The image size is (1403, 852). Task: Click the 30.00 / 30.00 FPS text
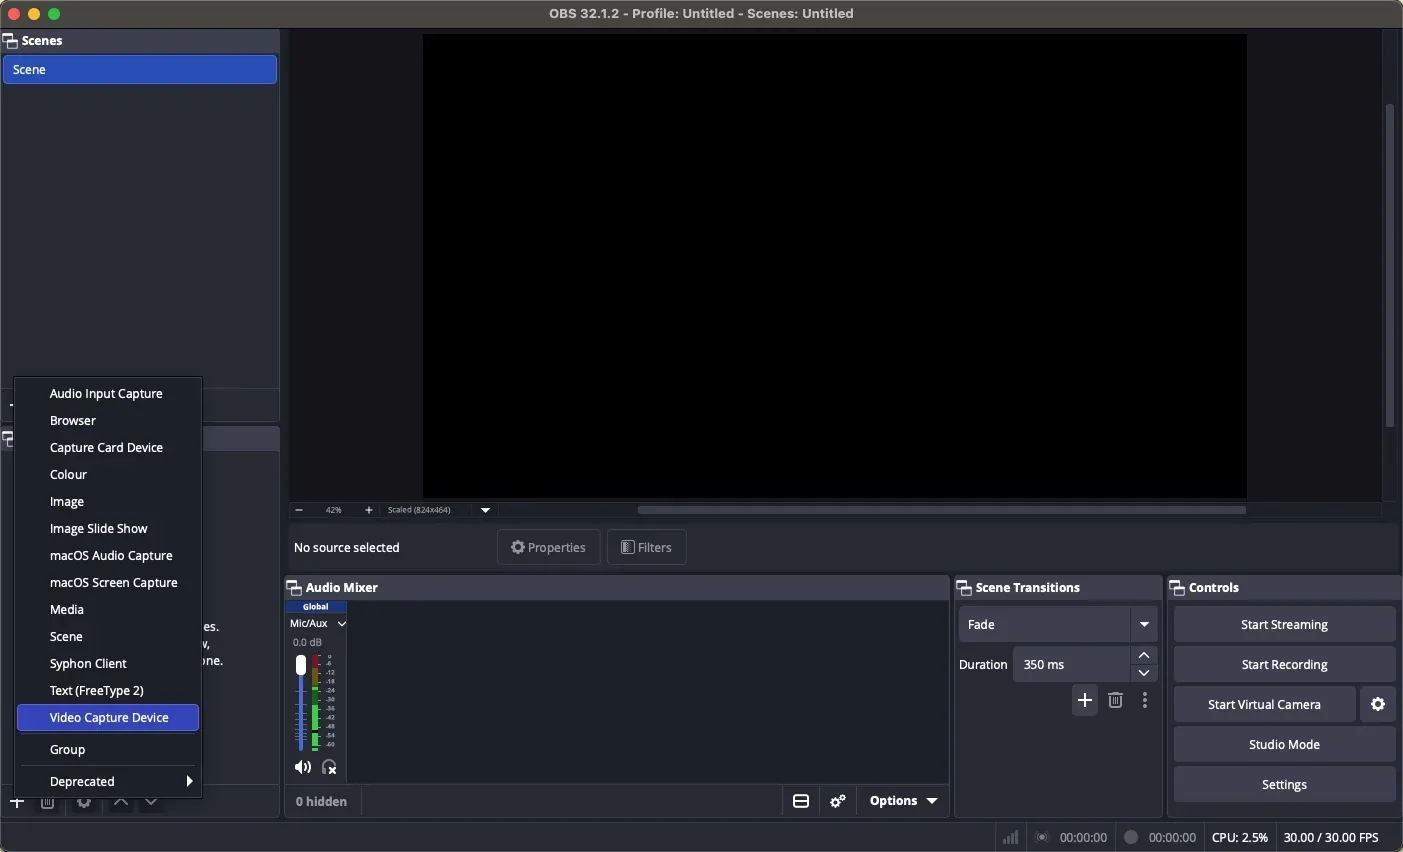(1331, 838)
